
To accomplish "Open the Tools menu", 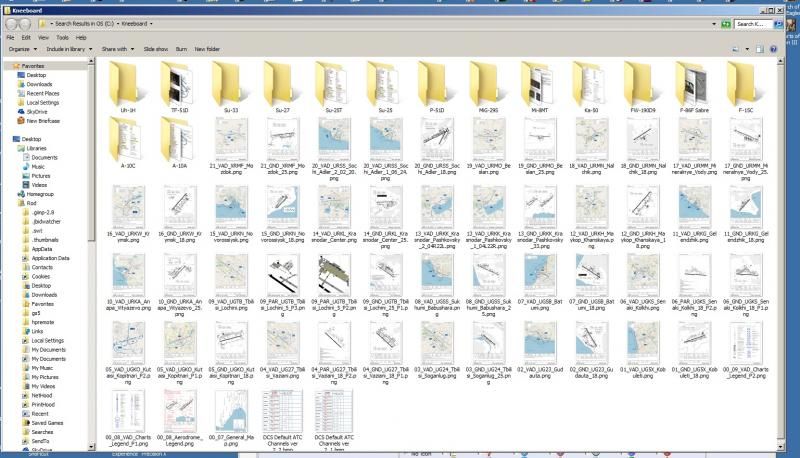I will [62, 38].
